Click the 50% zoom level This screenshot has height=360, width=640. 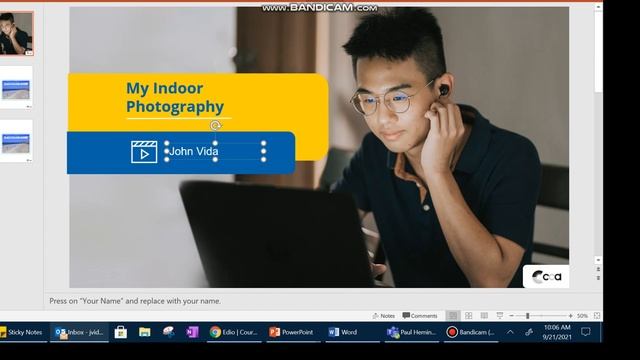tap(582, 316)
